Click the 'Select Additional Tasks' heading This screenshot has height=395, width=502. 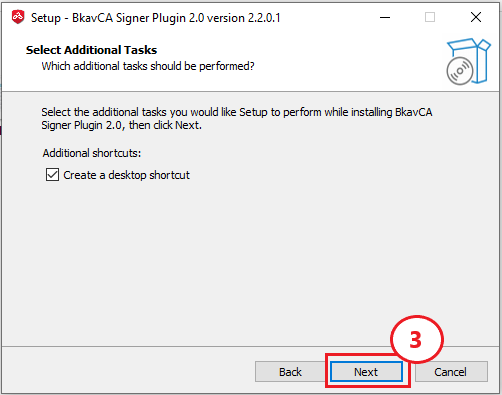pyautogui.click(x=91, y=50)
